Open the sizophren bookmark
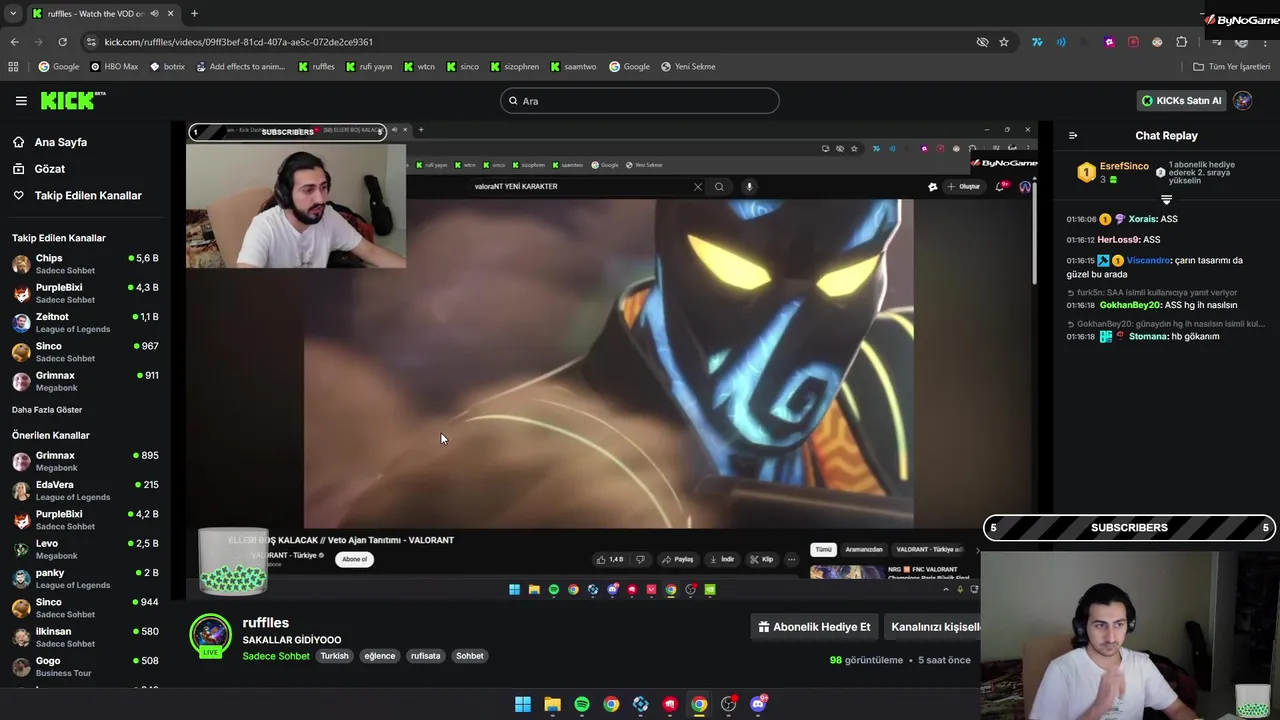Image resolution: width=1280 pixels, height=720 pixels. (514, 67)
